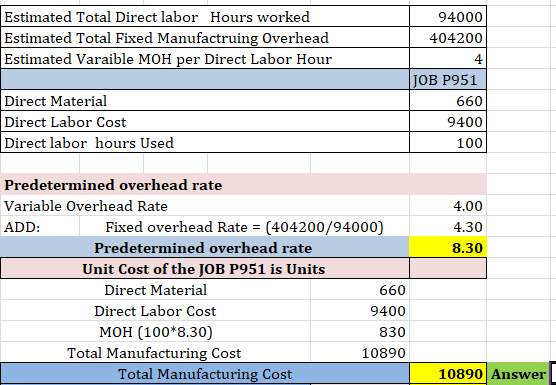The width and height of the screenshot is (556, 385).
Task: Click the Direct Material label in the top table
Action: point(205,101)
